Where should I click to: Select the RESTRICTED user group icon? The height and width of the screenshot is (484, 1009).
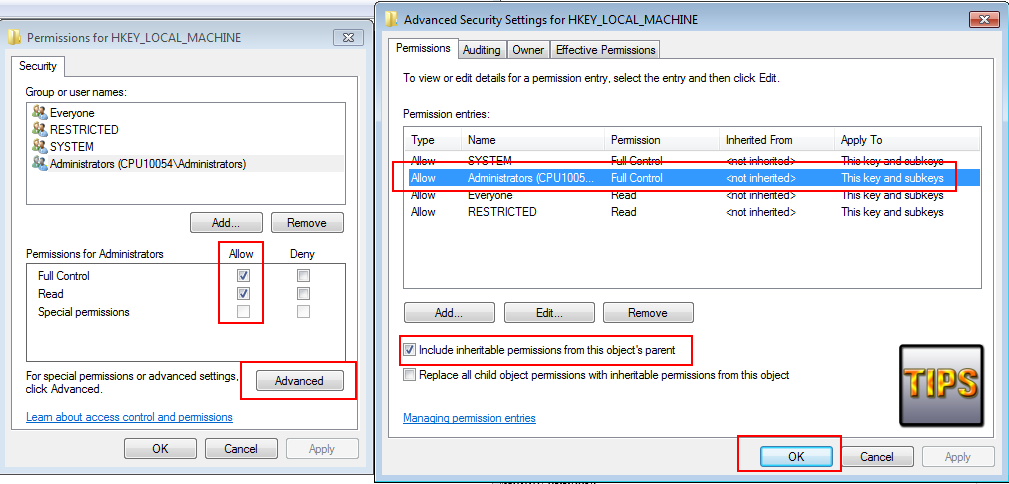click(40, 130)
